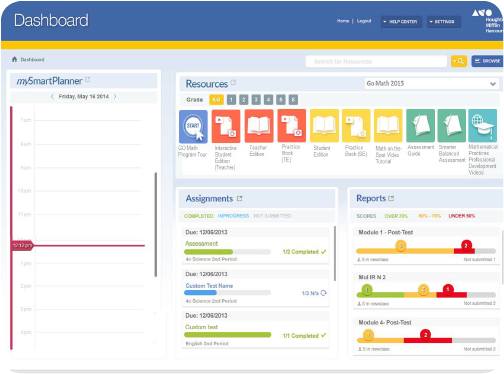The width and height of the screenshot is (504, 374).
Task: Open the GO Math Program Tour icon
Action: [x=193, y=127]
